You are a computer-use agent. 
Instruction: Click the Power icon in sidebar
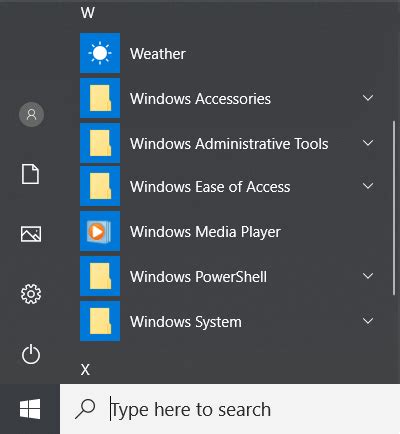point(31,354)
